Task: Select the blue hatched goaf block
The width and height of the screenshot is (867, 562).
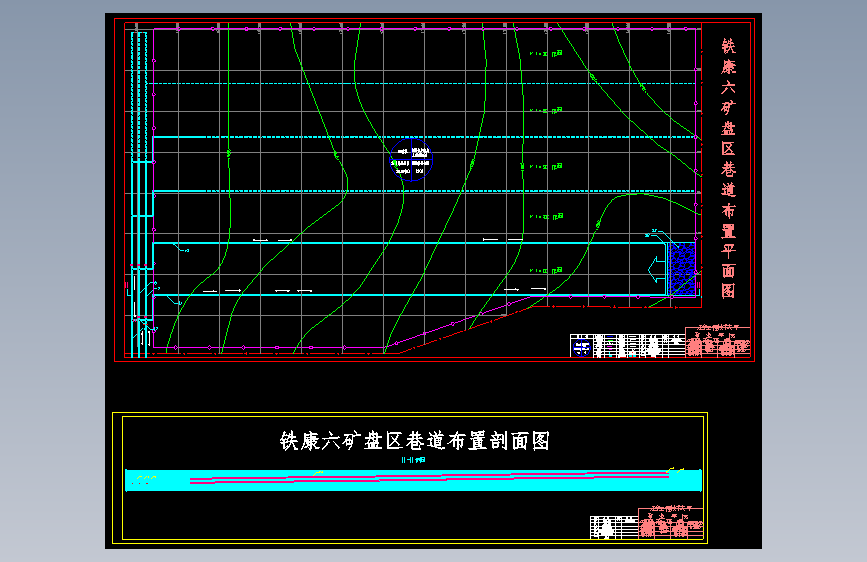Action: pyautogui.click(x=682, y=269)
